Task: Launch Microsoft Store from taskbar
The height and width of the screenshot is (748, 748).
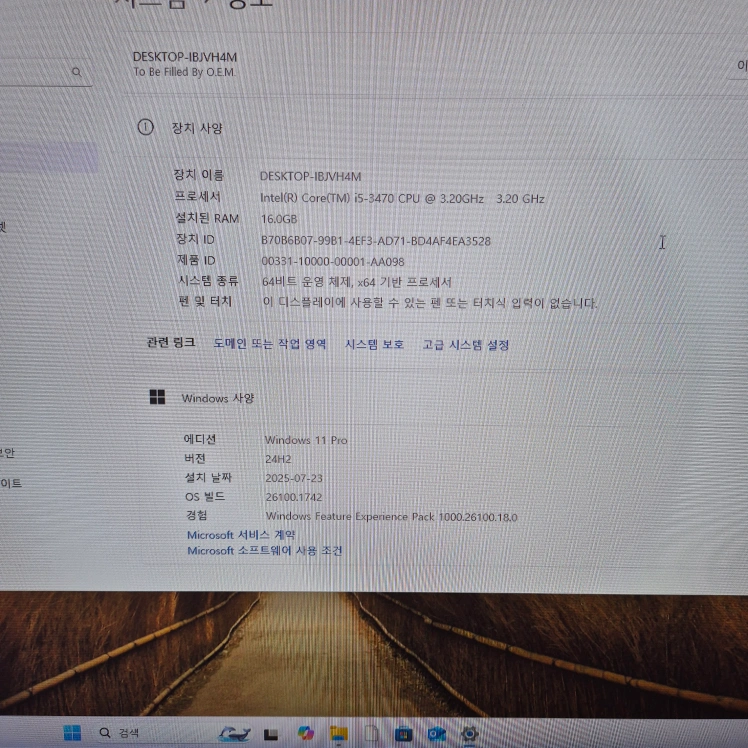Action: [x=404, y=734]
